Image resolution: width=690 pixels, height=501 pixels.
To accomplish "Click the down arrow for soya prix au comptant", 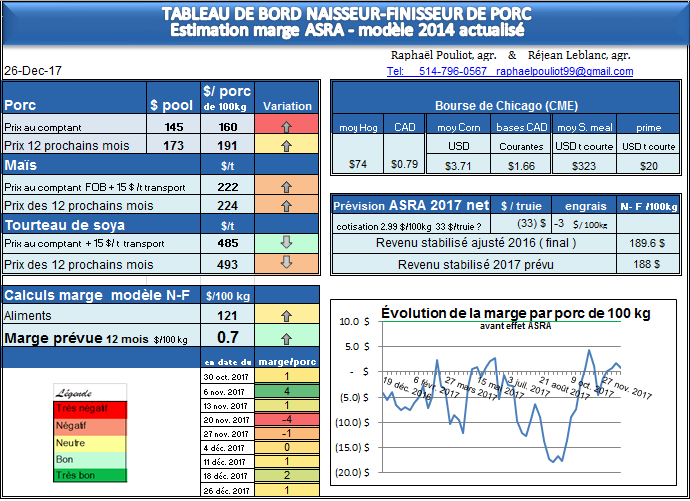I will tap(287, 244).
